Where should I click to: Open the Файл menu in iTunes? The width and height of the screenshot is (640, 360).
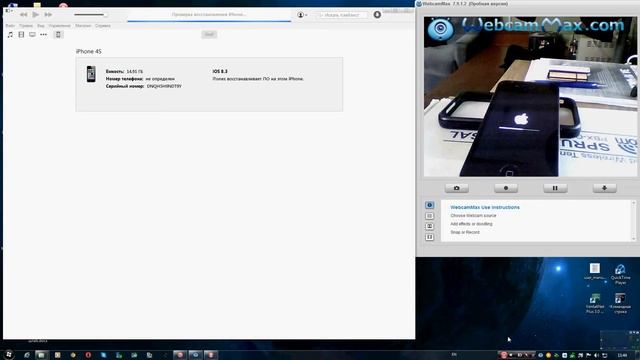pos(10,26)
